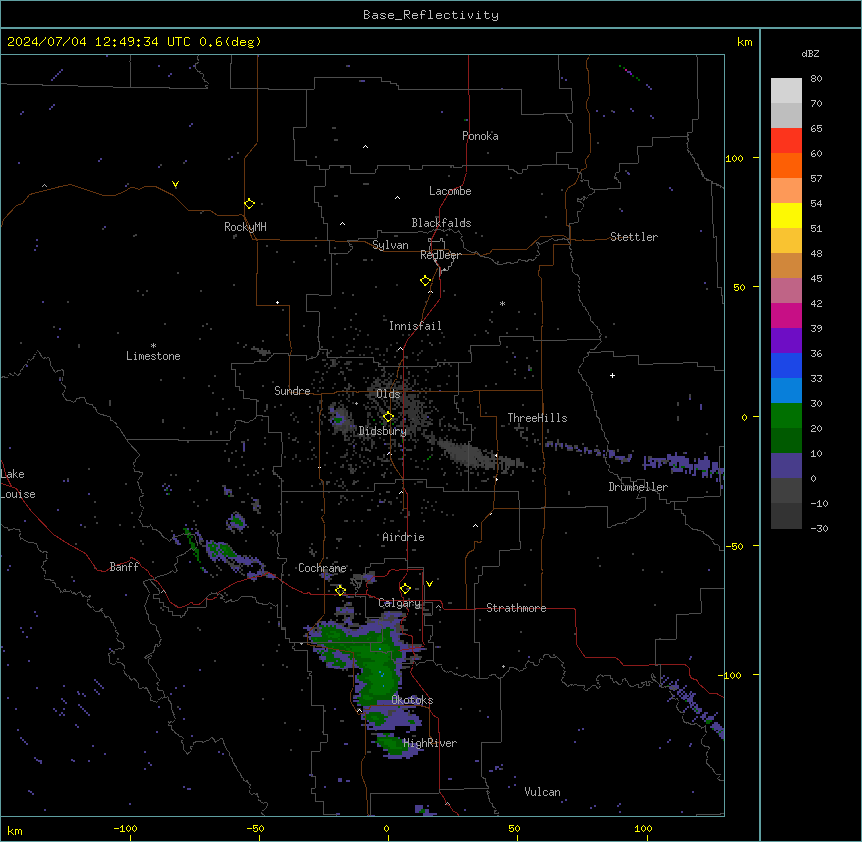The width and height of the screenshot is (862, 842).
Task: Select the yellow diamond marker above the Calgary label
Action: pyautogui.click(x=405, y=589)
